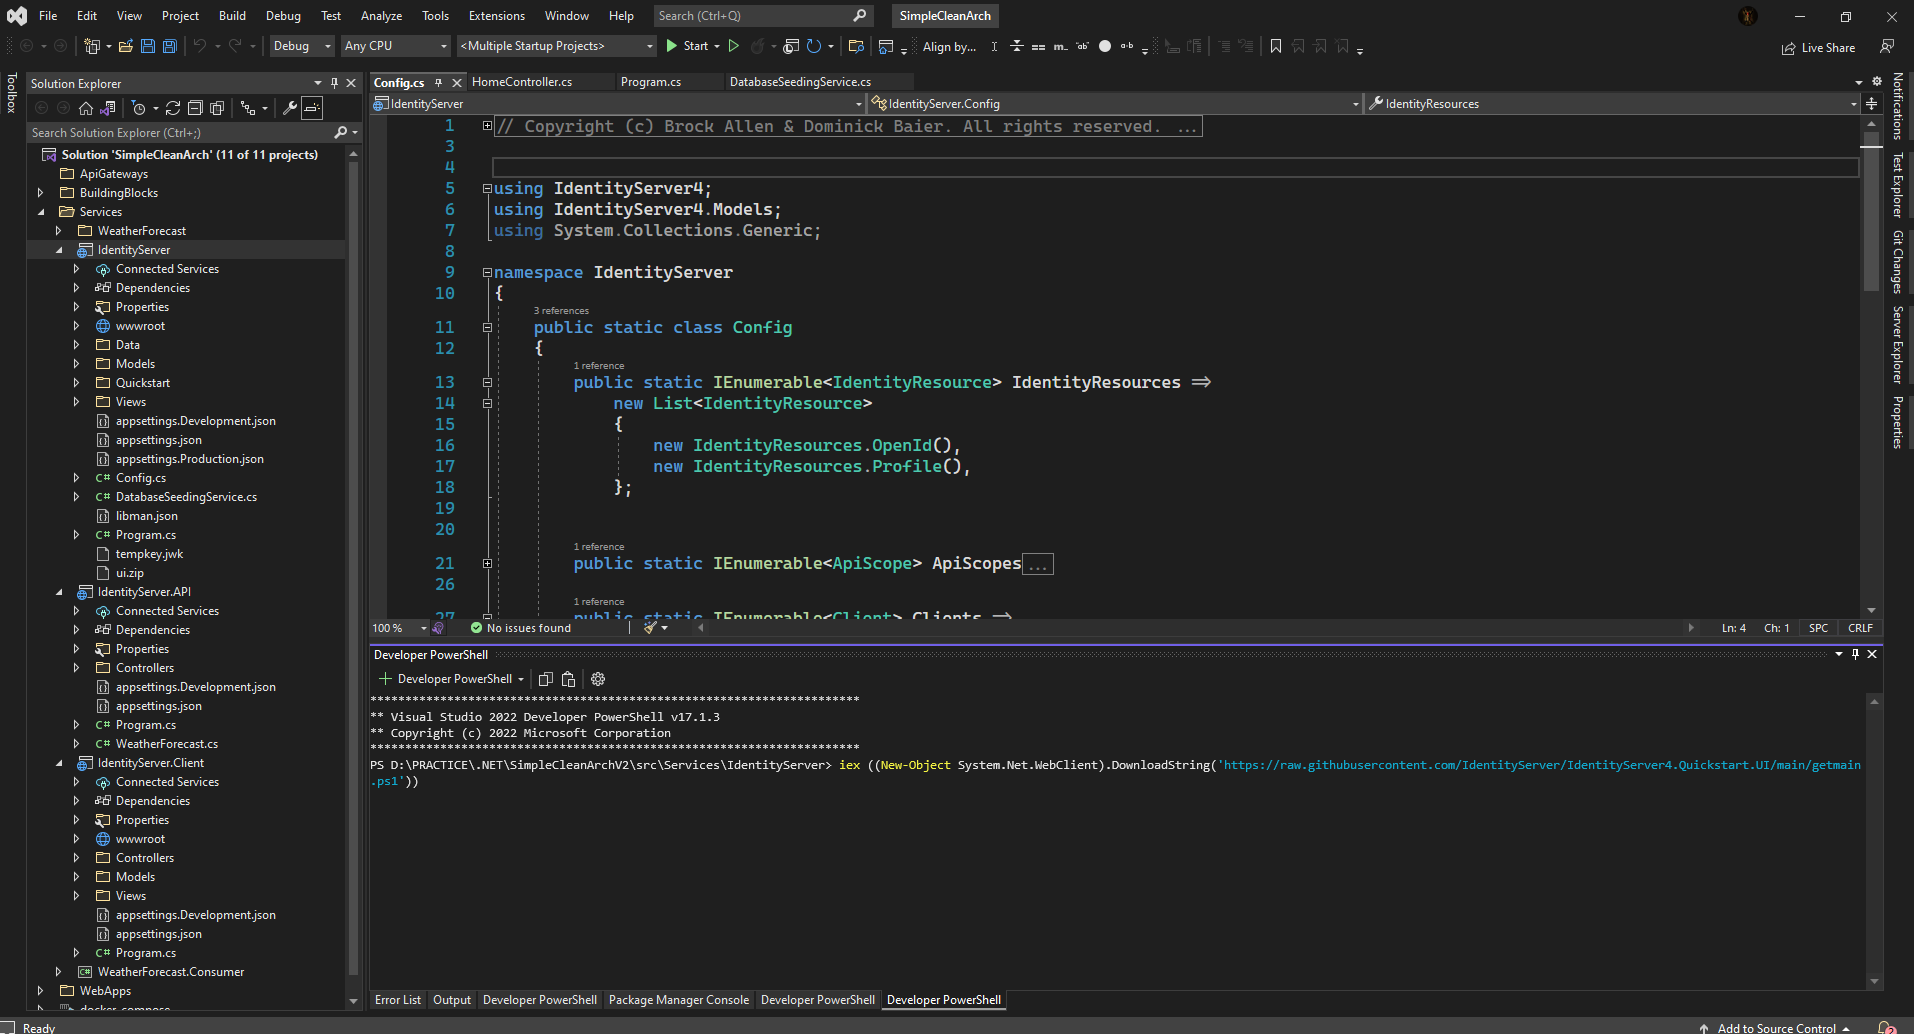1914x1034 pixels.
Task: Click the toggle bookmark icon
Action: click(1276, 46)
